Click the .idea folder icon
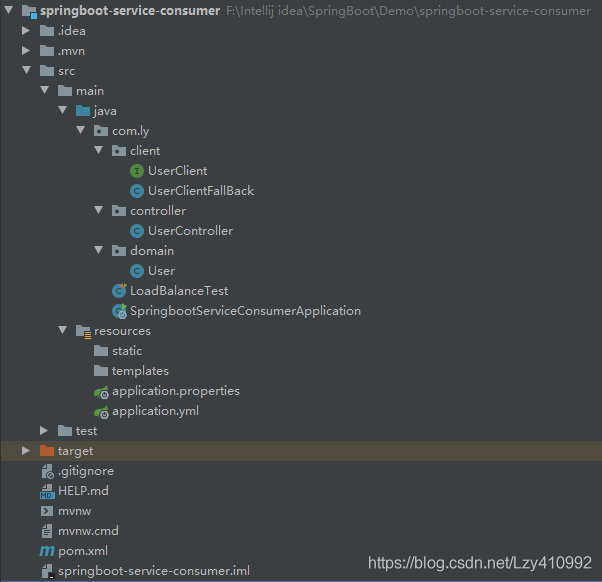Viewport: 602px width, 582px height. [x=47, y=31]
